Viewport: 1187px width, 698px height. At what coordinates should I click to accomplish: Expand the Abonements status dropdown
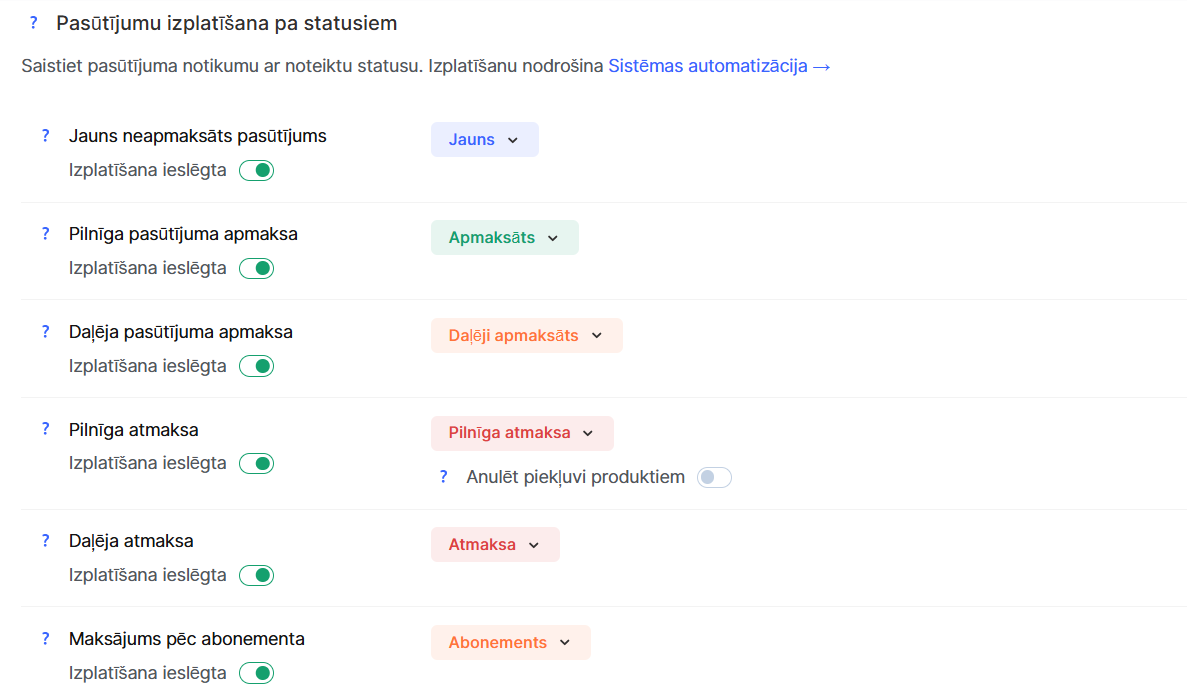(510, 642)
